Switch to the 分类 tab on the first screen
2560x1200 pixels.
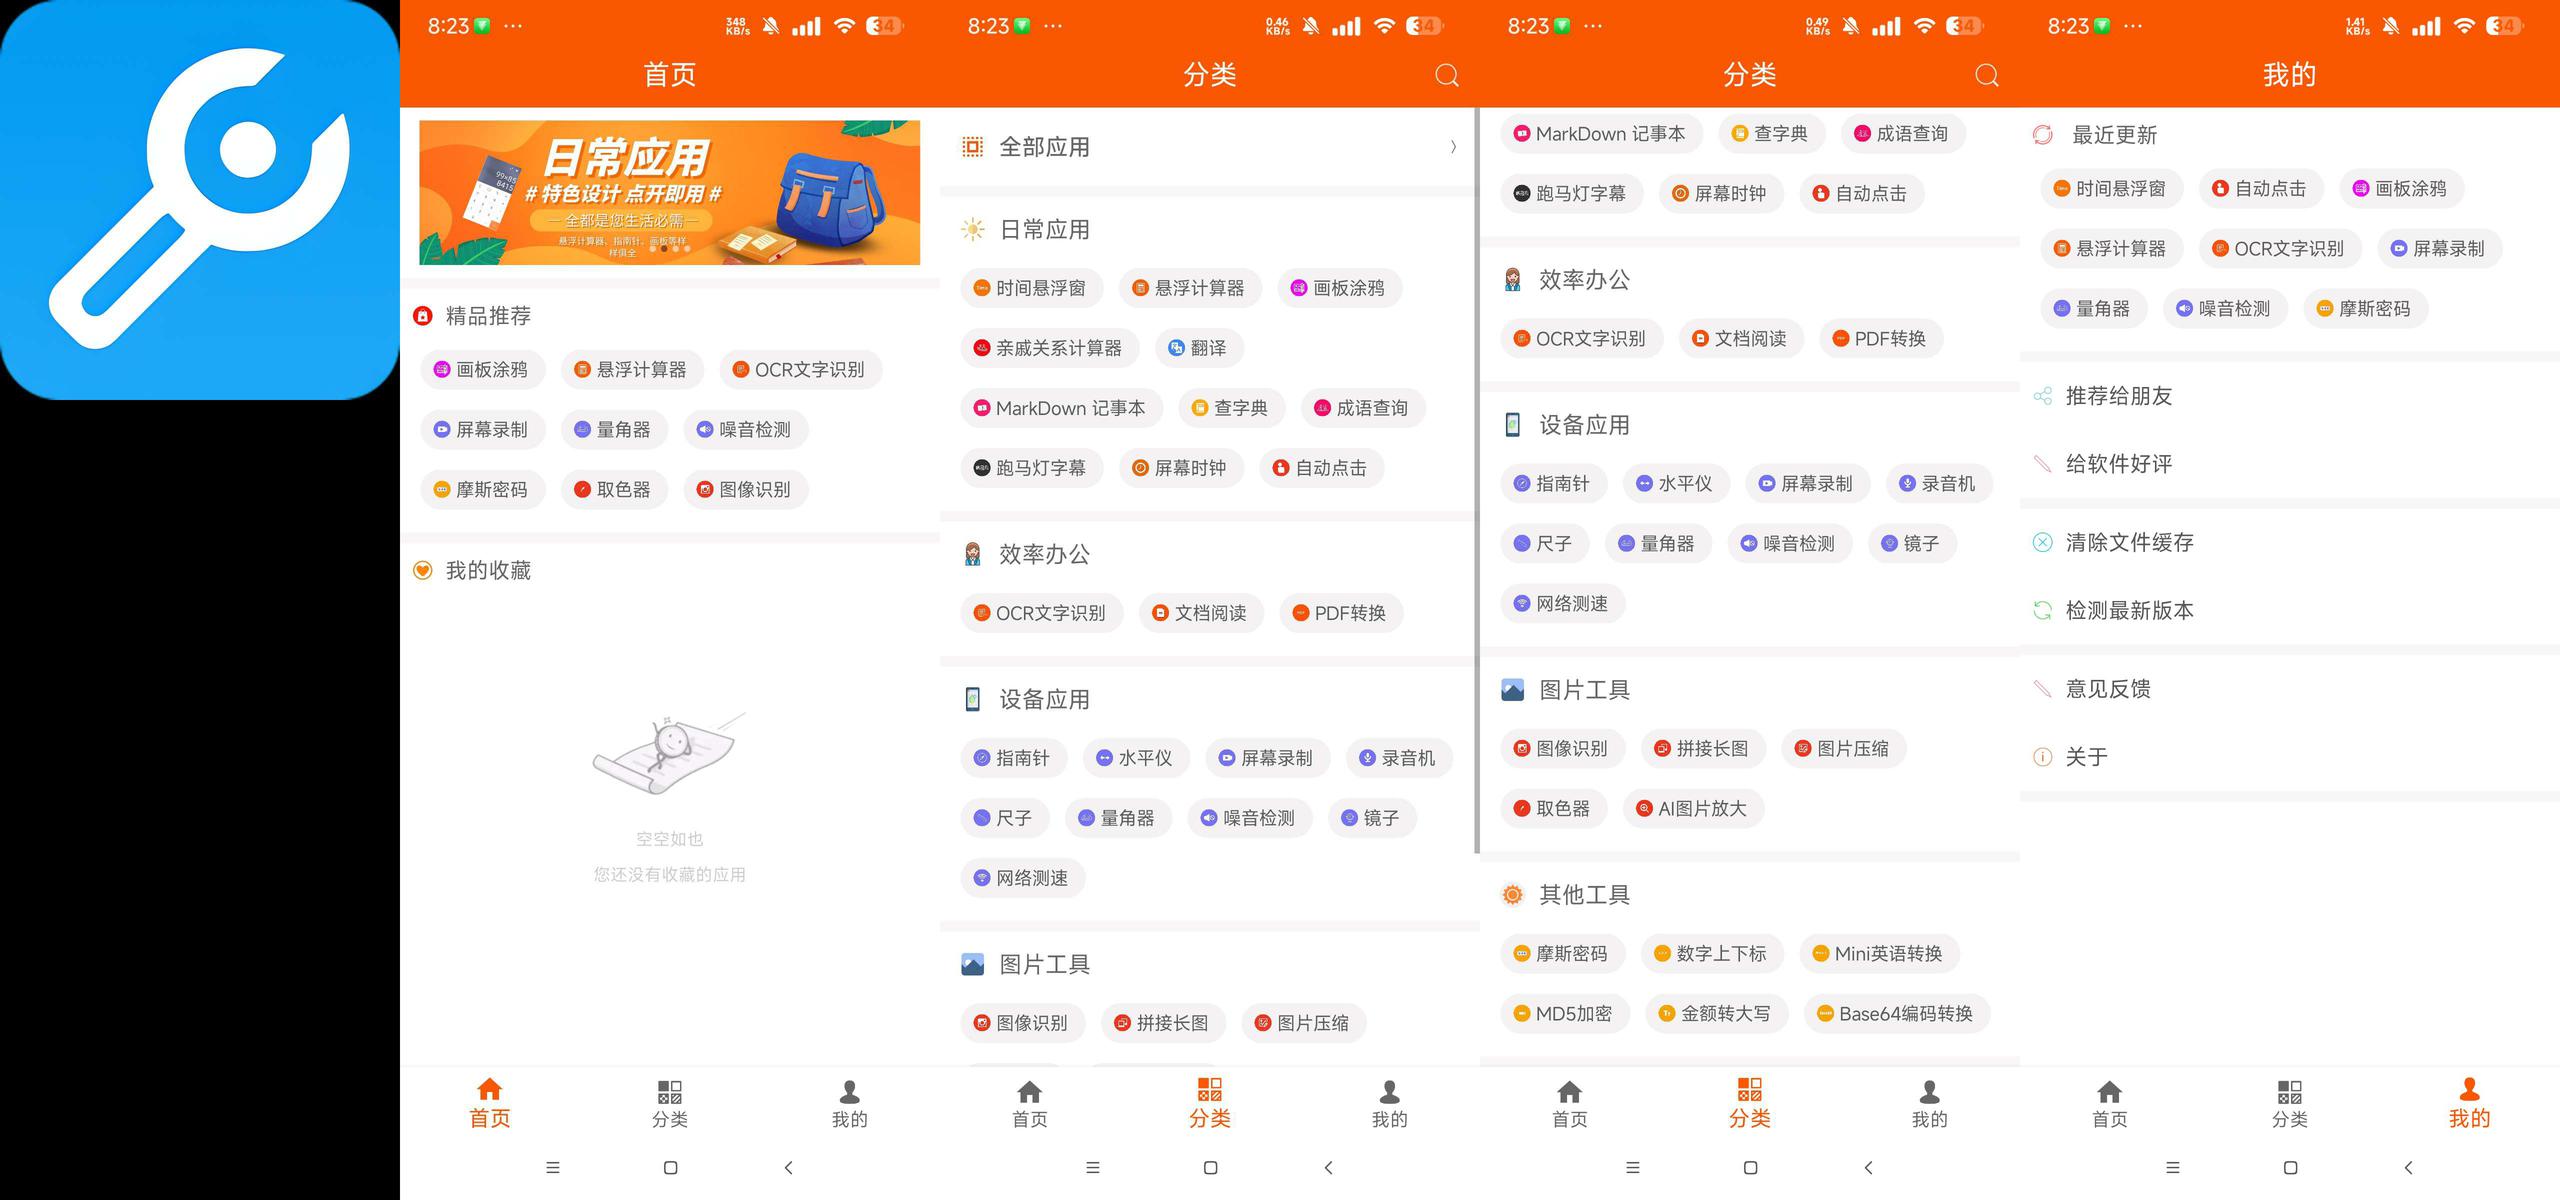[669, 1102]
